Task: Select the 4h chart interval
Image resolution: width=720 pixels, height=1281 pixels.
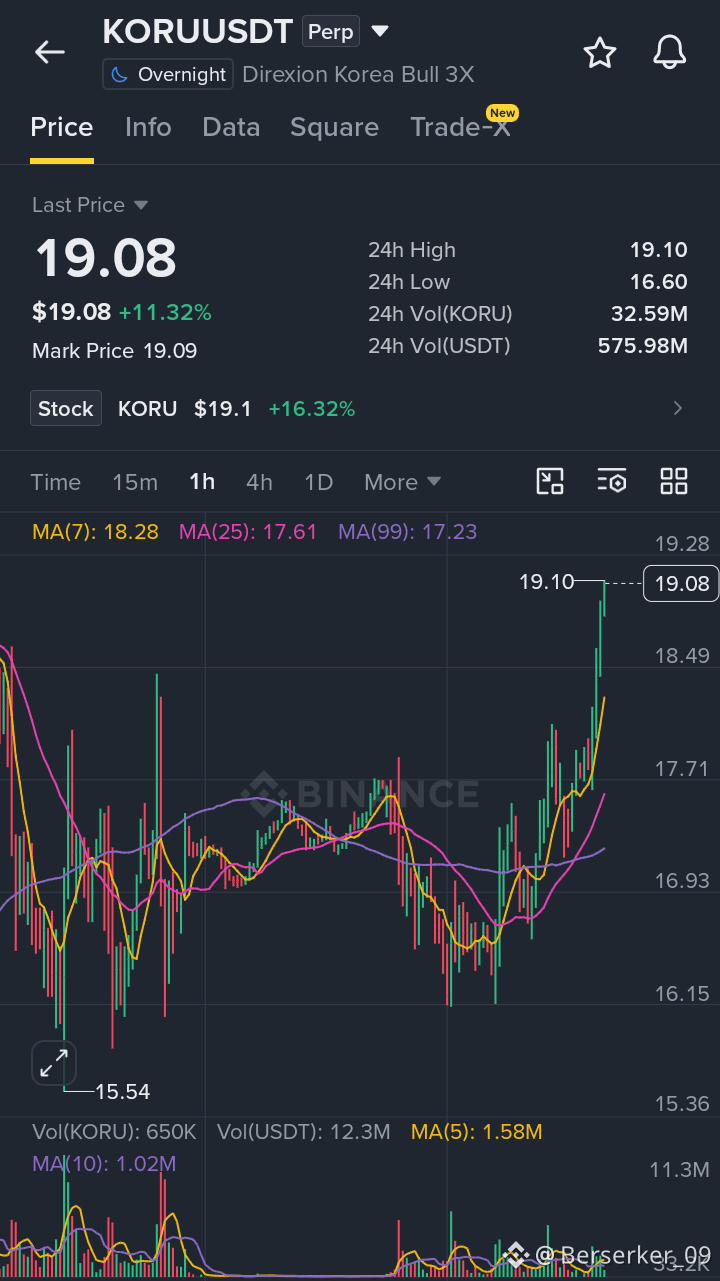Action: pyautogui.click(x=259, y=482)
